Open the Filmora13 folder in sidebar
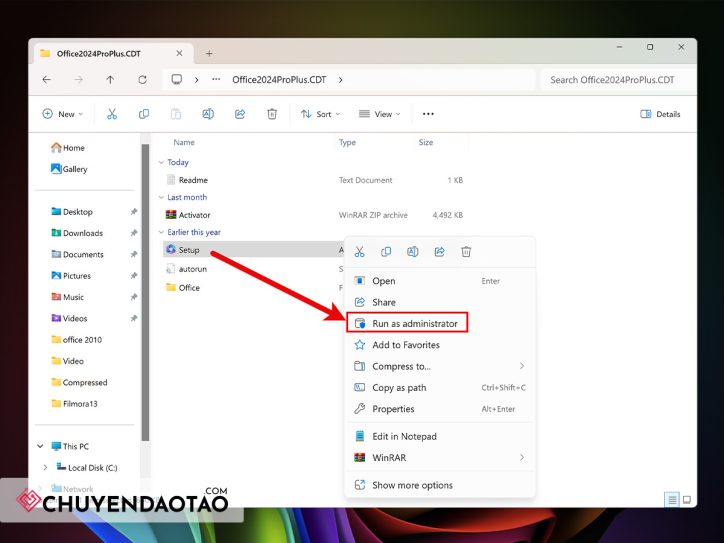Viewport: 724px width, 543px height. coord(74,404)
